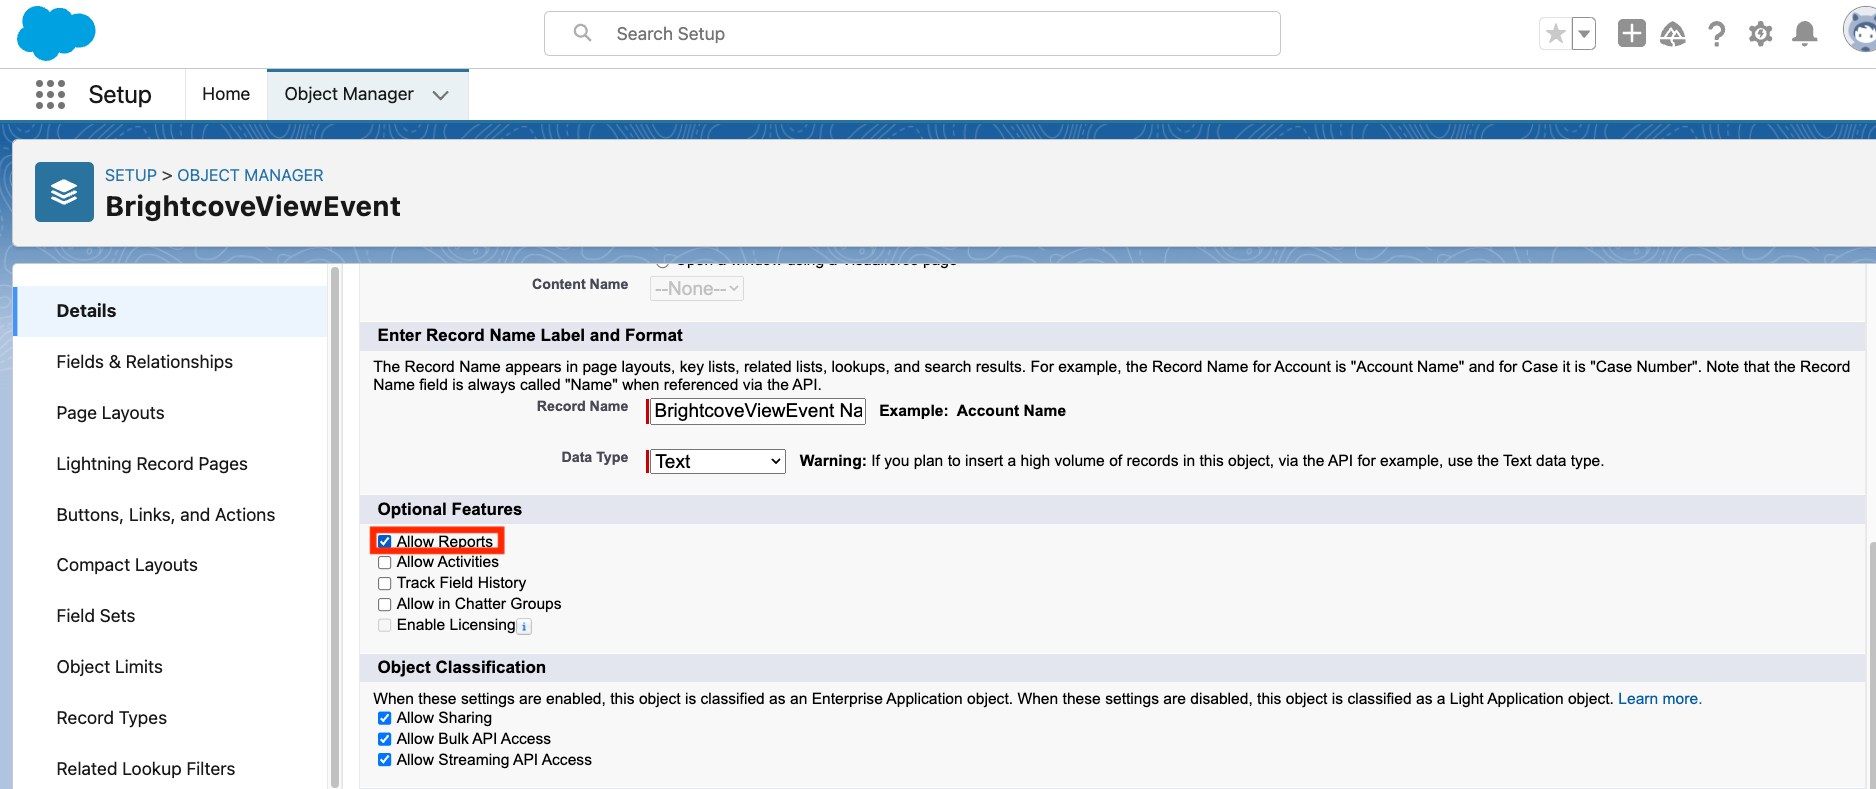Follow the SETUP breadcrumb link
1876x789 pixels.
click(x=131, y=175)
